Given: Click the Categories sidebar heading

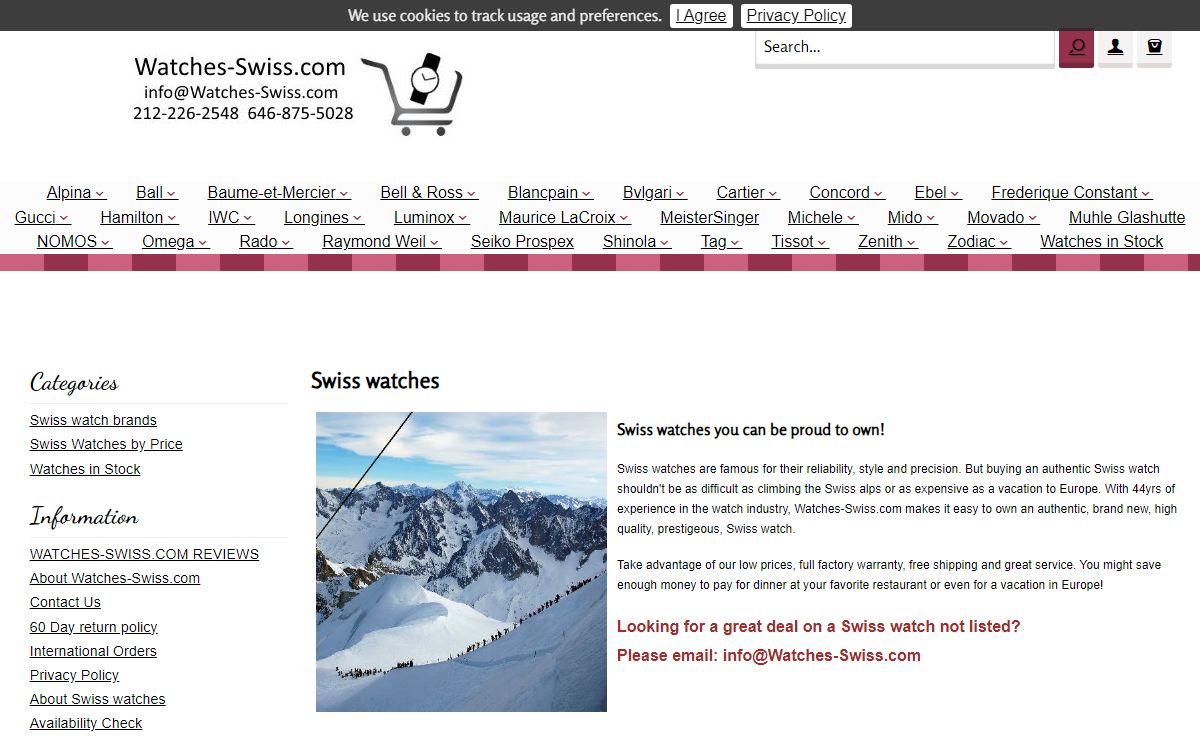Looking at the screenshot, I should click(x=74, y=383).
